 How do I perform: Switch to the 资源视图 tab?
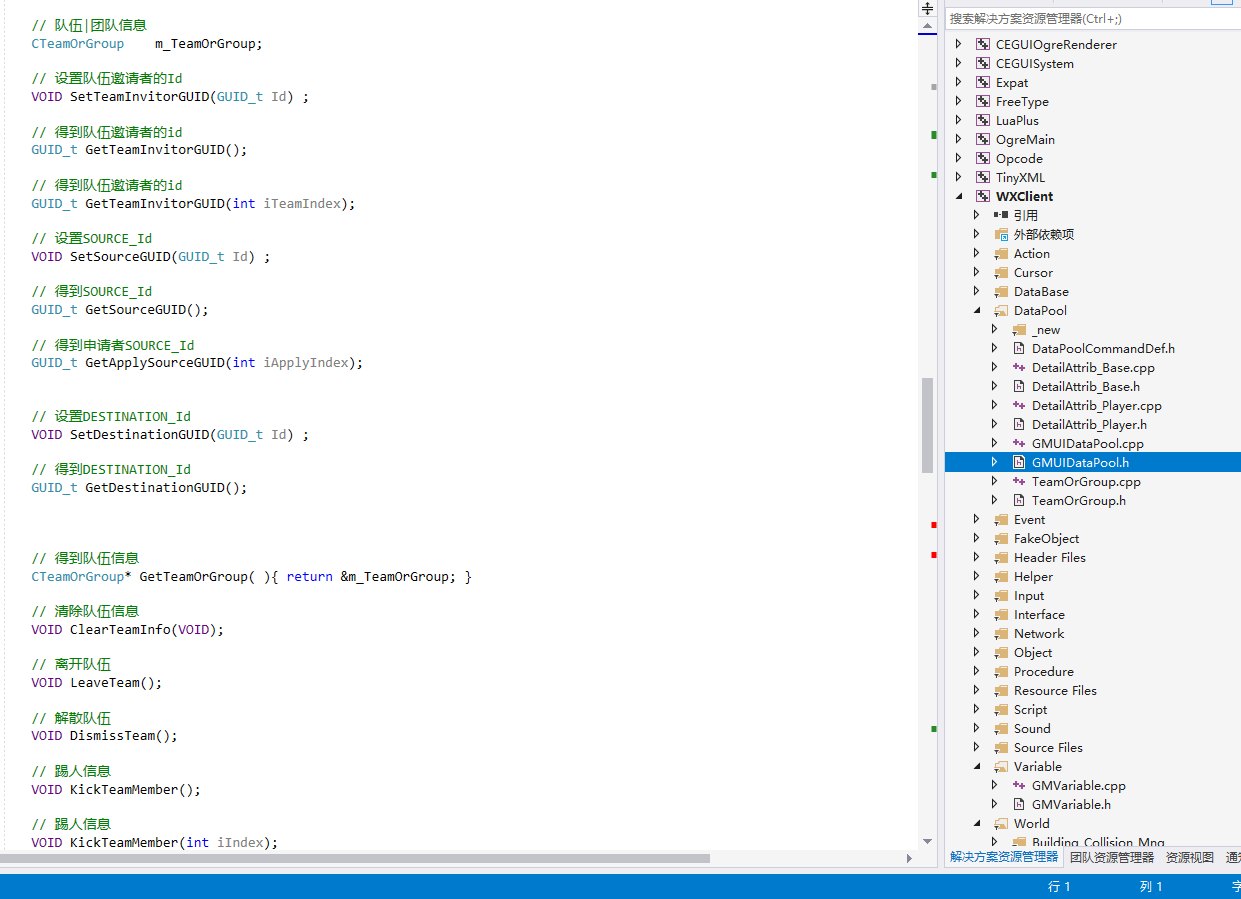pyautogui.click(x=1189, y=857)
